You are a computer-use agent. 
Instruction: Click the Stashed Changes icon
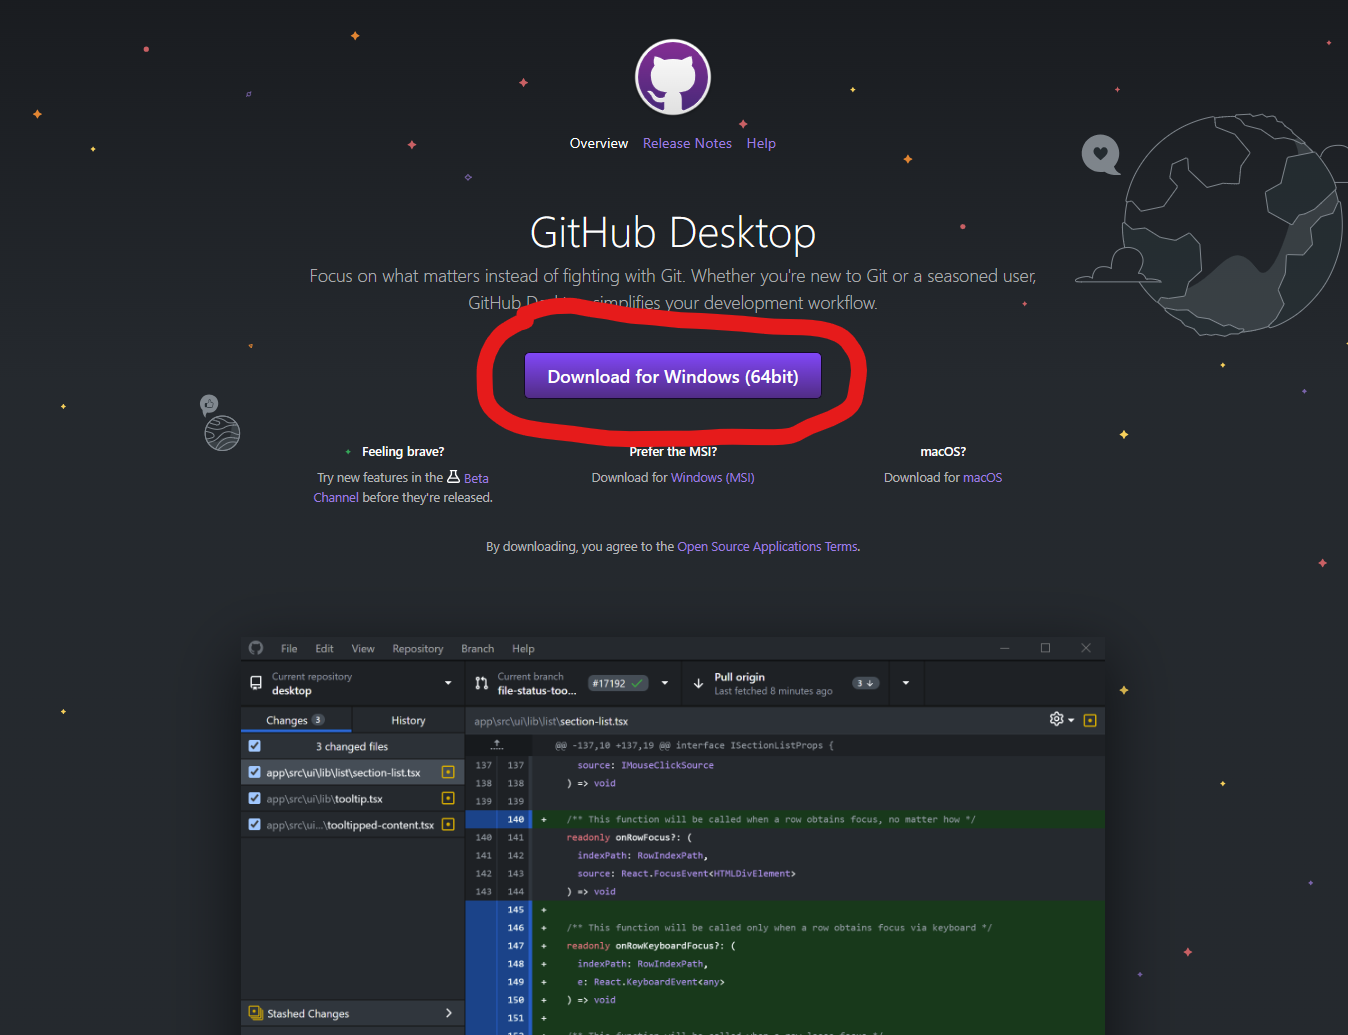255,1013
